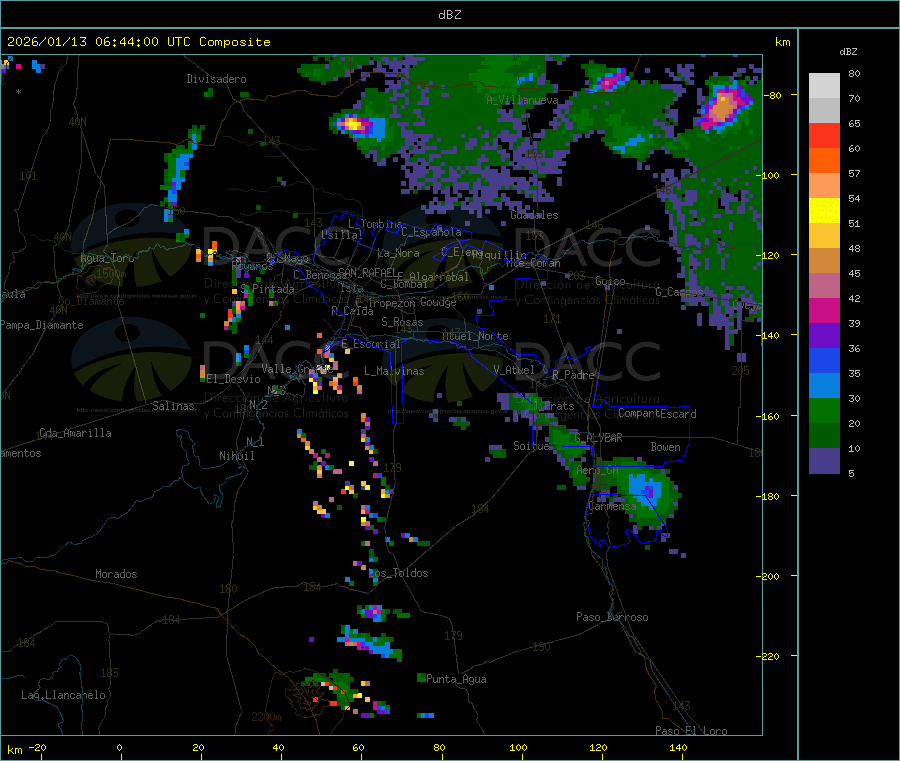Select the dark orange band between 60 and 57

pos(824,161)
